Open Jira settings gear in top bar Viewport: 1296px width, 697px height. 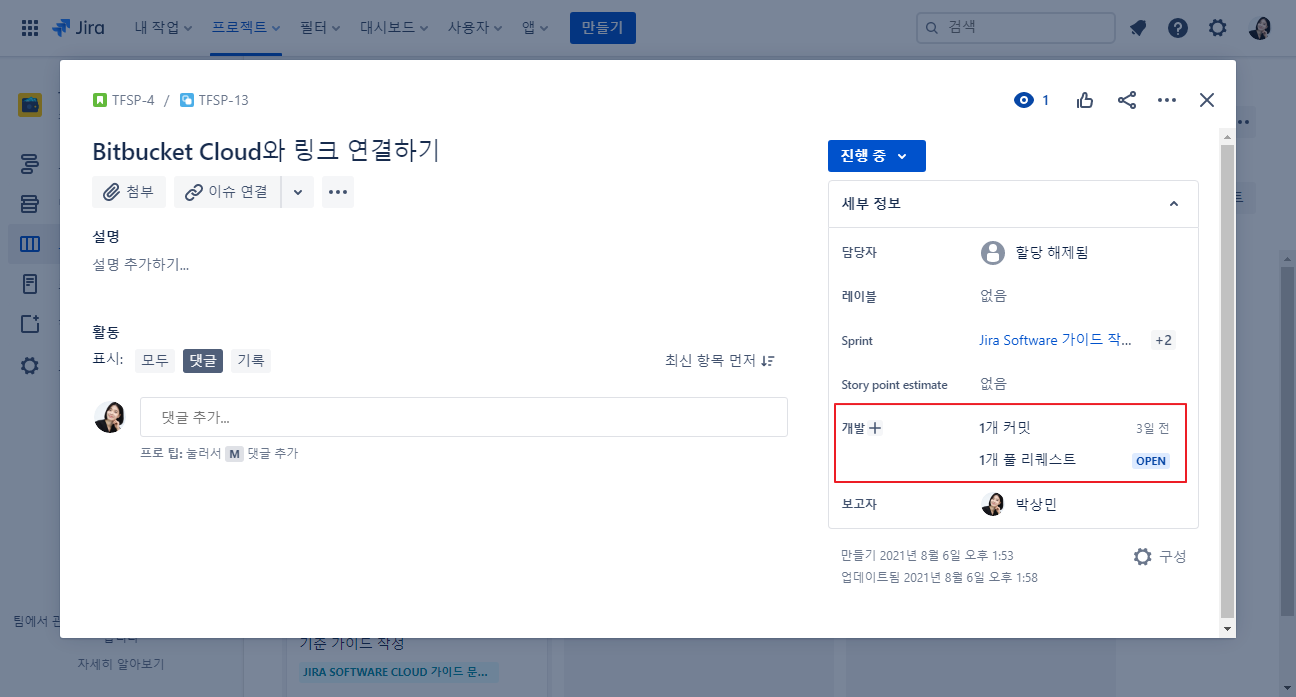[1217, 28]
